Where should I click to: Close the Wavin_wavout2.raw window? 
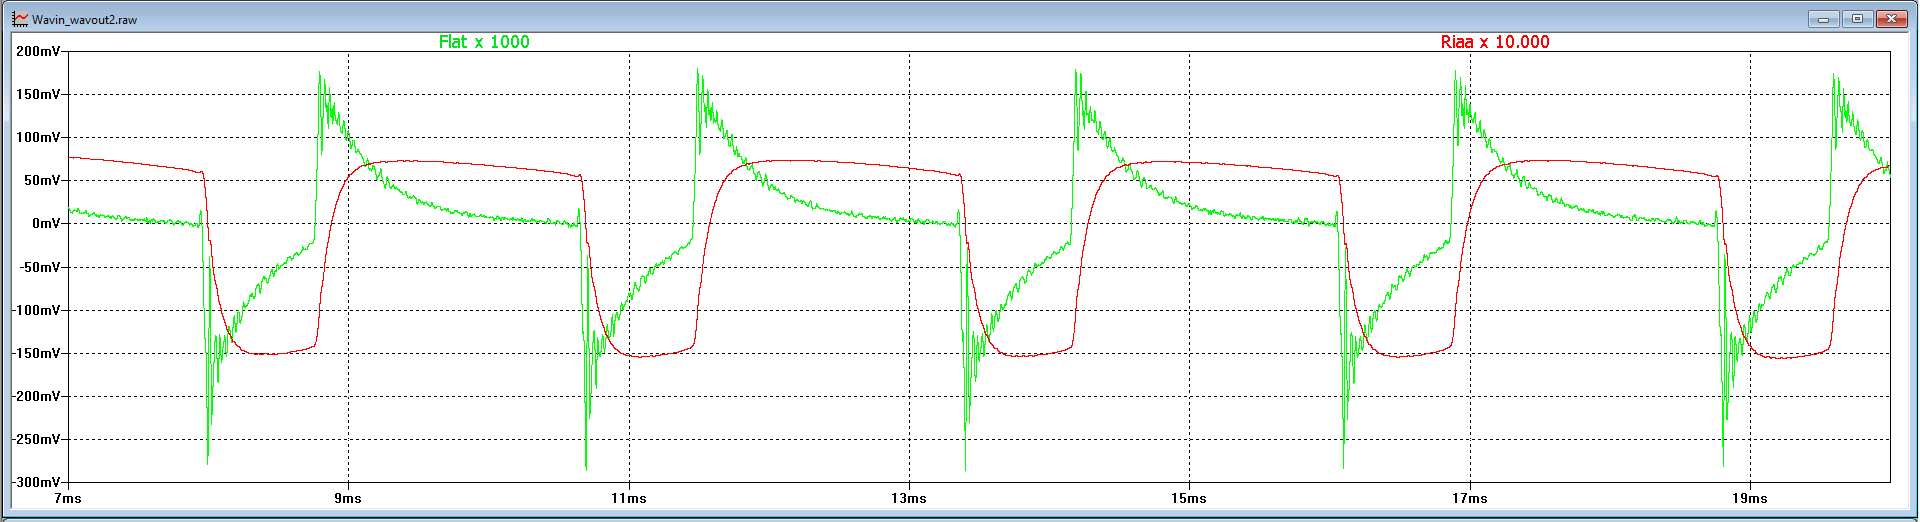coord(1891,19)
